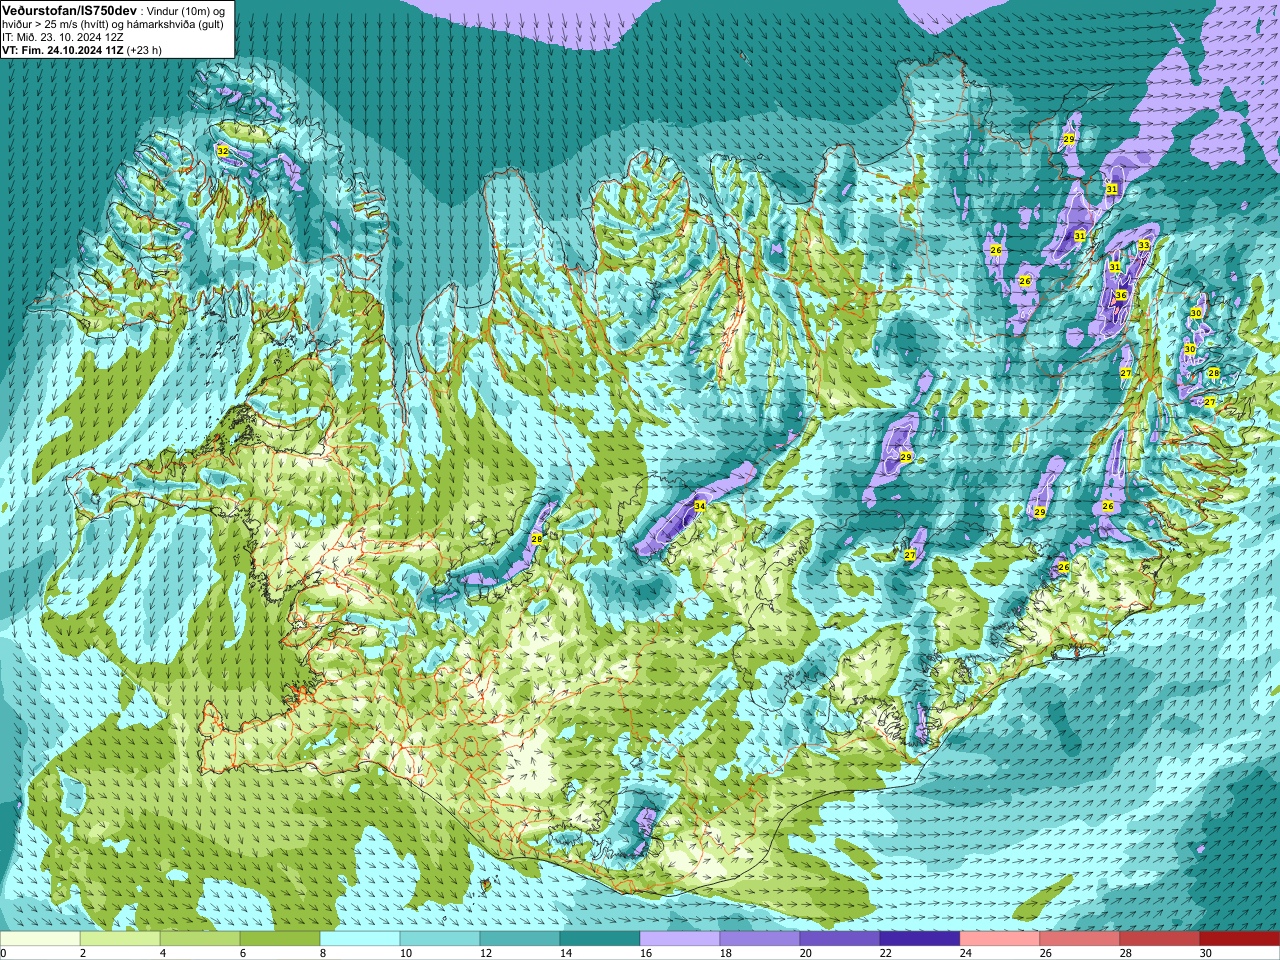Select the 18–20 m/s medium purple legend swatch
1280x960 pixels.
pos(760,939)
